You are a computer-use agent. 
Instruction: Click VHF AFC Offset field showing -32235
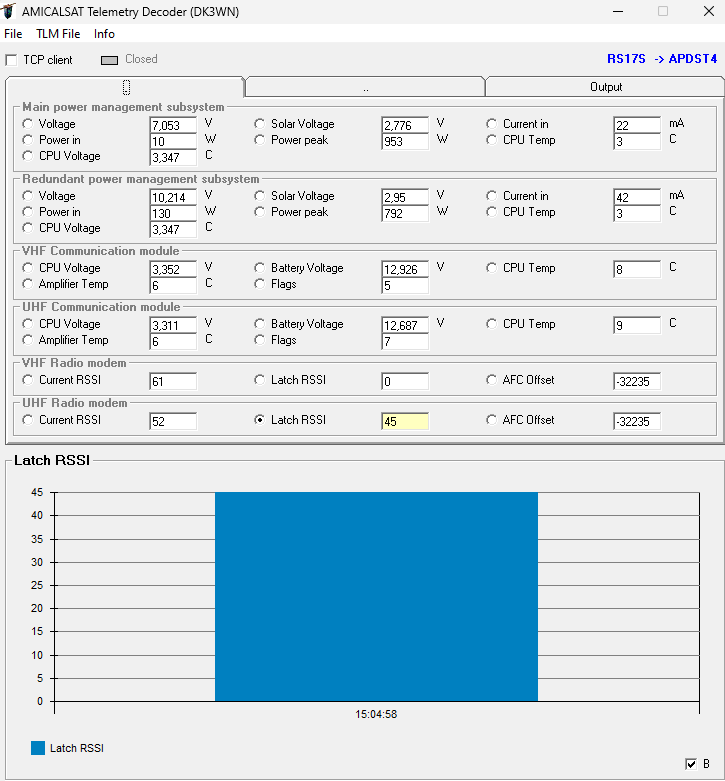(637, 382)
